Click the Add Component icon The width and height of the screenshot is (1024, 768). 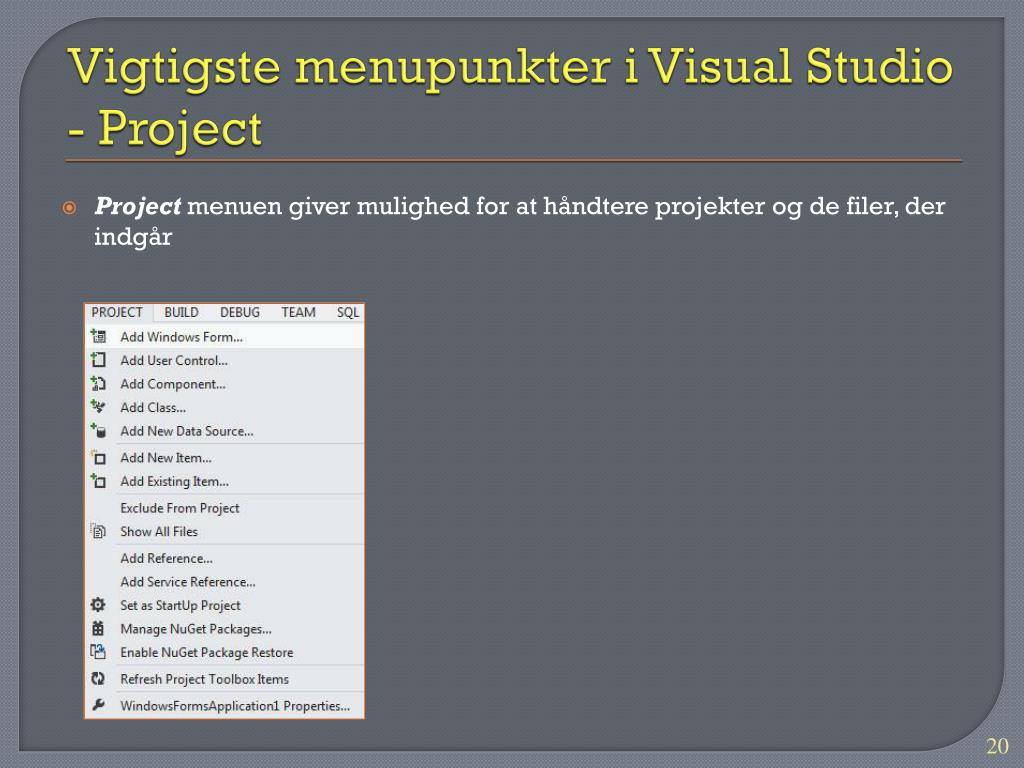(98, 383)
